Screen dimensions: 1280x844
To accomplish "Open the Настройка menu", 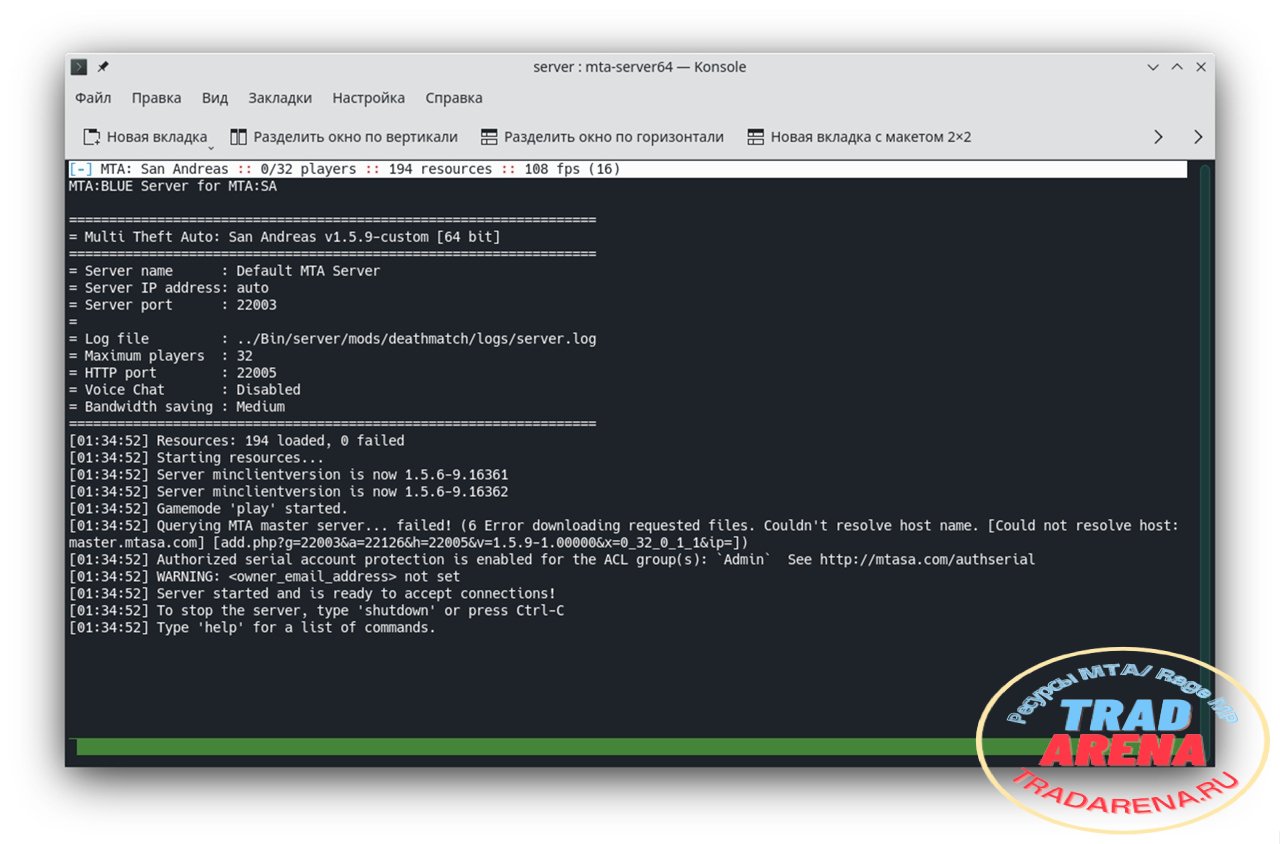I will [x=369, y=98].
